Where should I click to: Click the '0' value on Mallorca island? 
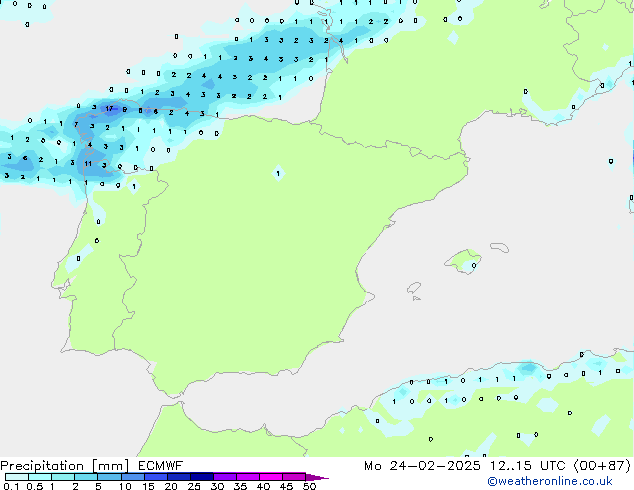pos(474,266)
